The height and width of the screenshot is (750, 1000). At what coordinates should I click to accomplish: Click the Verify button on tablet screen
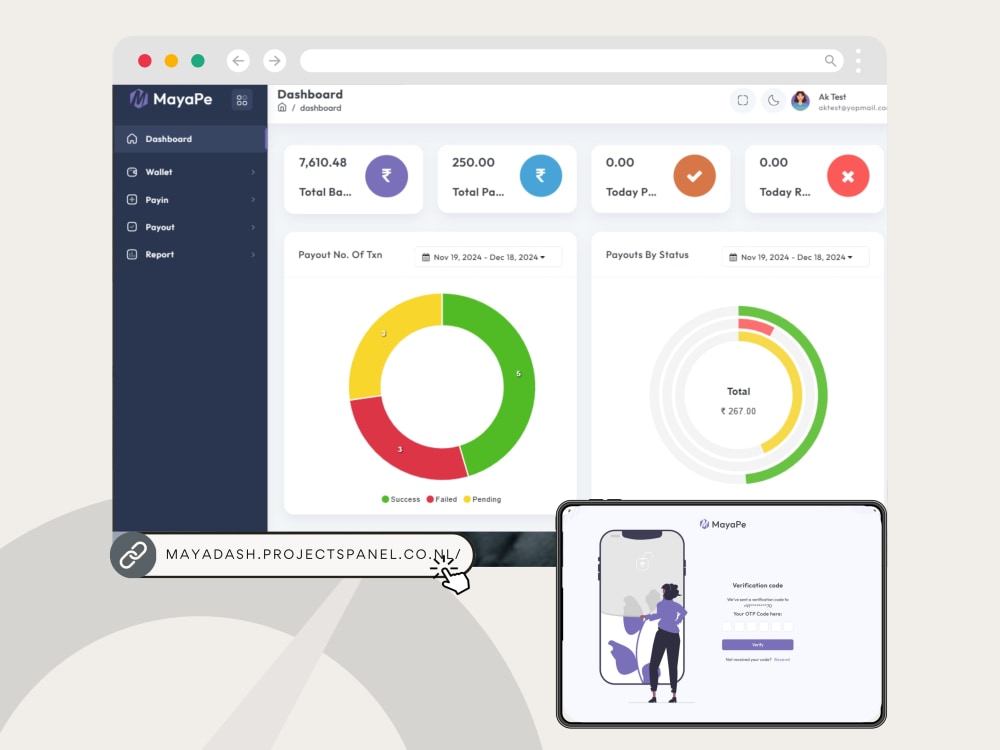pos(758,645)
